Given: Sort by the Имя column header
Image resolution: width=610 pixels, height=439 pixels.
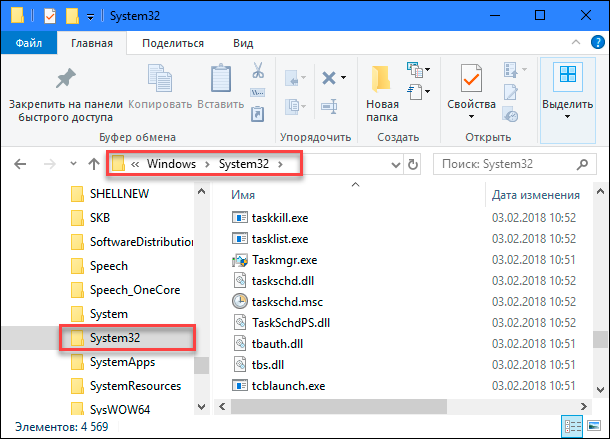Looking at the screenshot, I should [243, 195].
